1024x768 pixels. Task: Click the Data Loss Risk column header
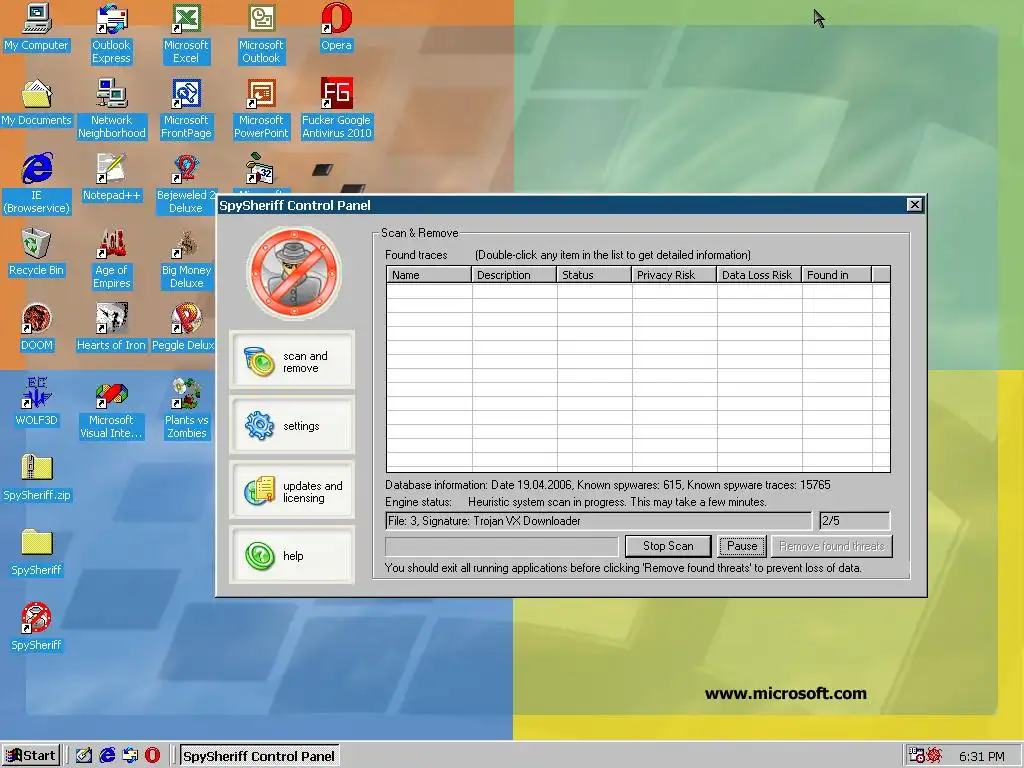[759, 275]
